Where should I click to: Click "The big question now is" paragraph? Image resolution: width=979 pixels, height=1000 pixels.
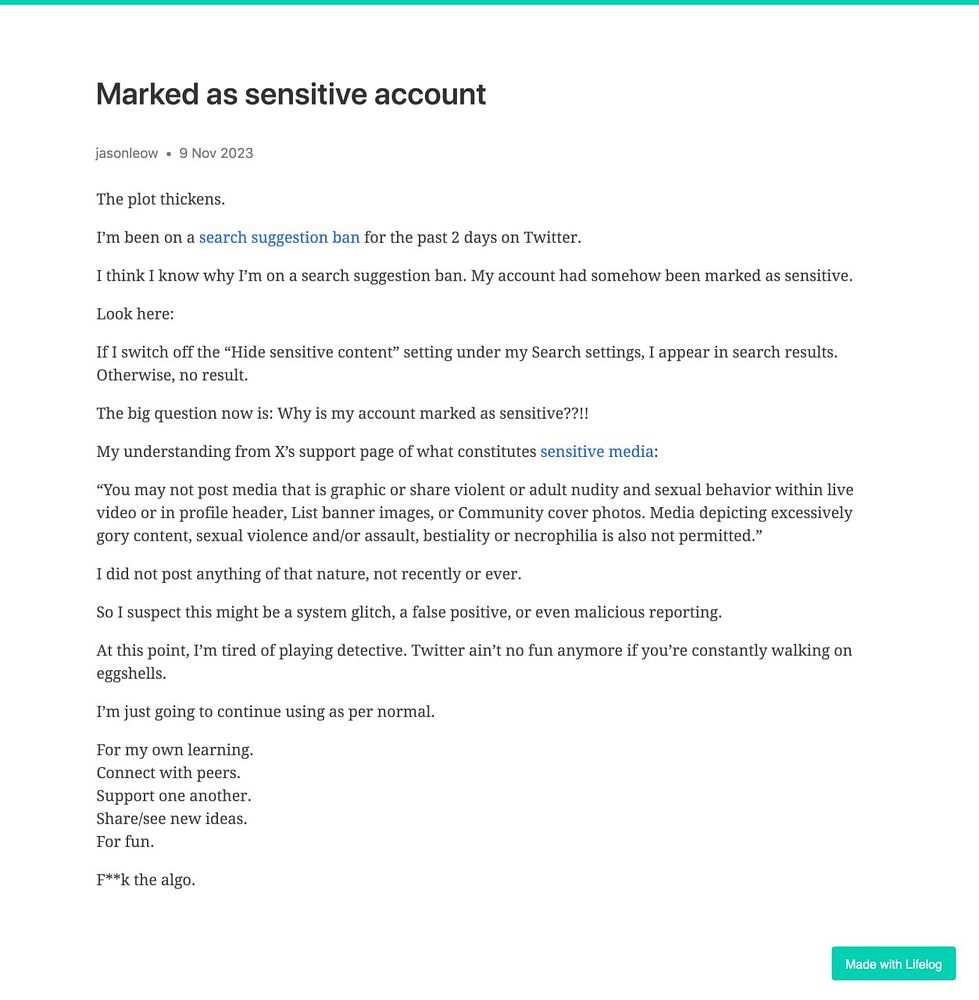342,413
